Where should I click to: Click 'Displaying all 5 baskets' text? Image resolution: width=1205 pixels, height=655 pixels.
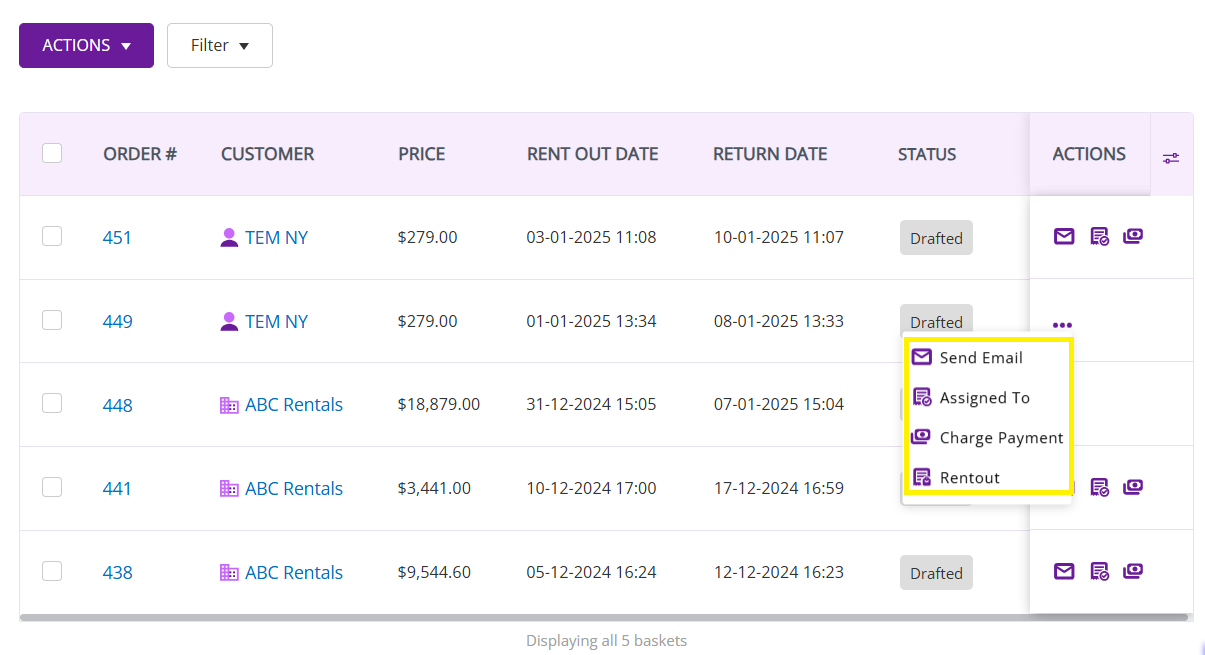(607, 640)
